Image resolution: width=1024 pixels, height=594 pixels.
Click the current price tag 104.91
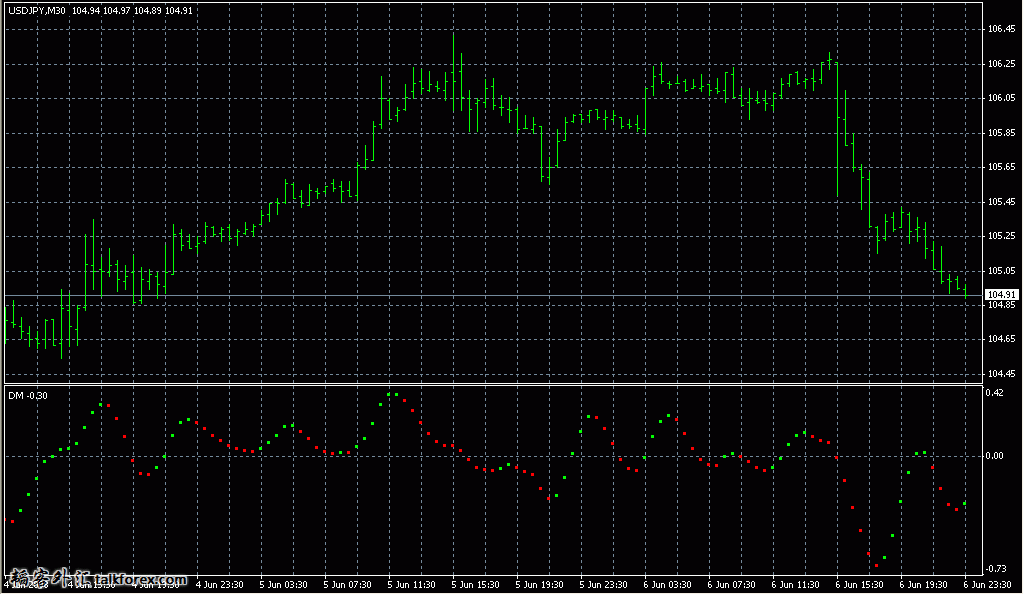[x=1001, y=294]
